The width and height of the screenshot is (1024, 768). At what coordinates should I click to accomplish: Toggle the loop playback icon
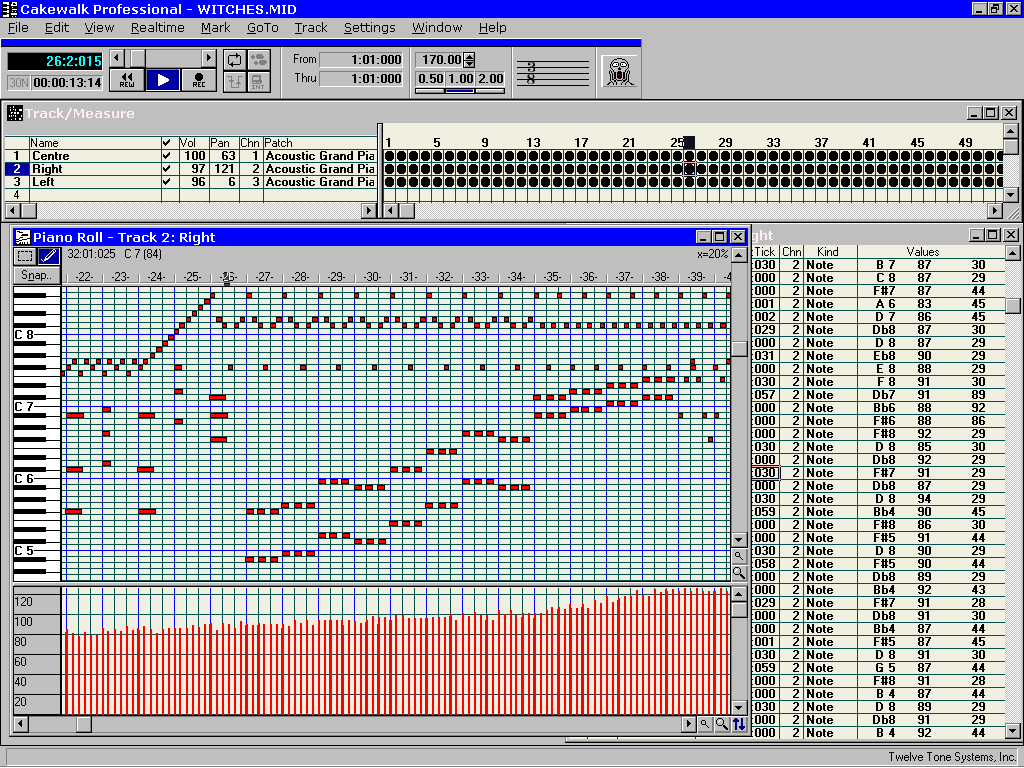click(x=234, y=60)
